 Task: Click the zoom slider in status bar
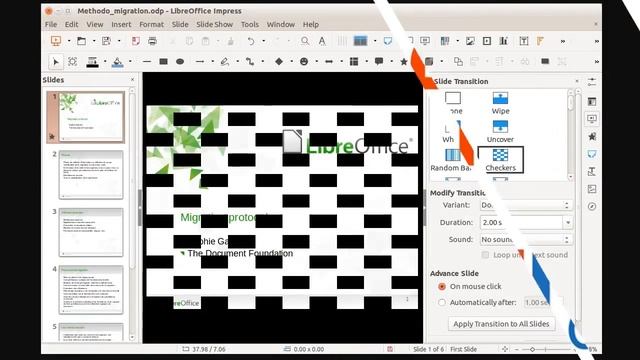pyautogui.click(x=544, y=349)
